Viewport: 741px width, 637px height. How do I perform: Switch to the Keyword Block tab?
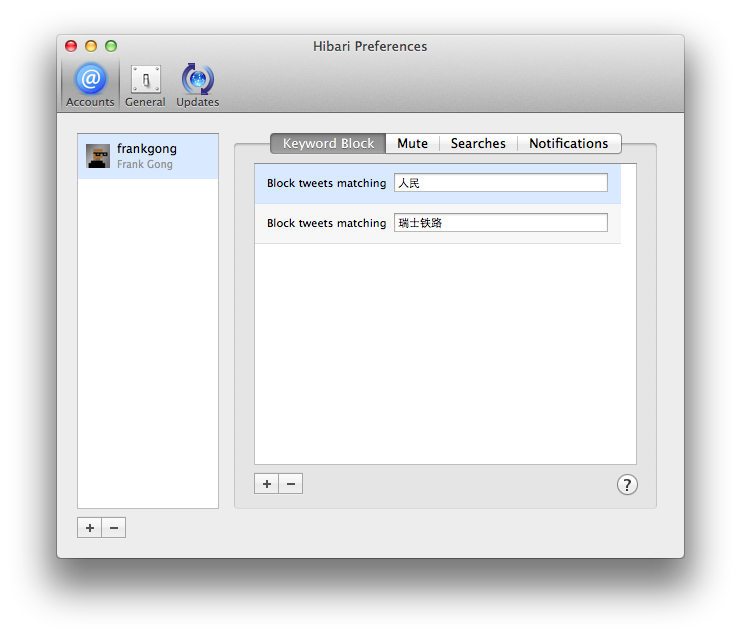pos(328,143)
